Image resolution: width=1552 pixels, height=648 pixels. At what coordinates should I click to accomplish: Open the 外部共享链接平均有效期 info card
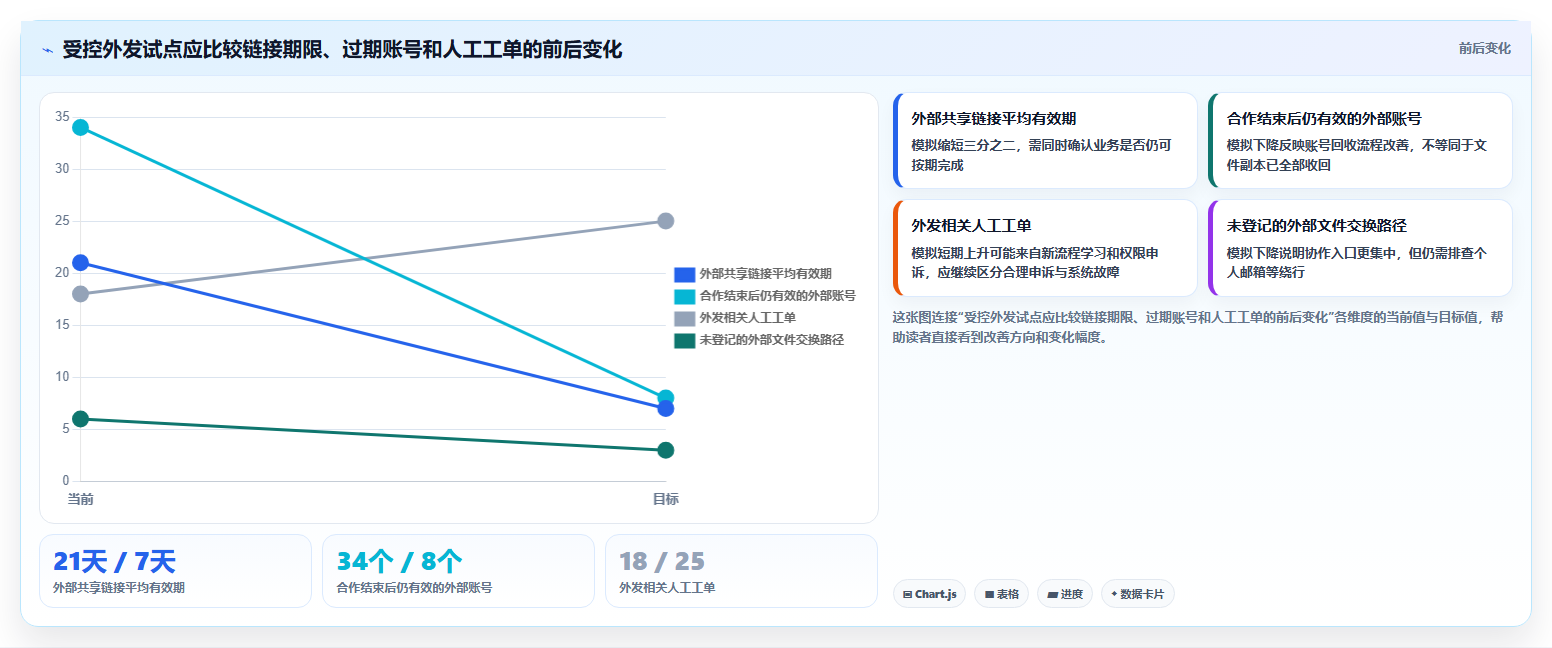pos(1044,141)
